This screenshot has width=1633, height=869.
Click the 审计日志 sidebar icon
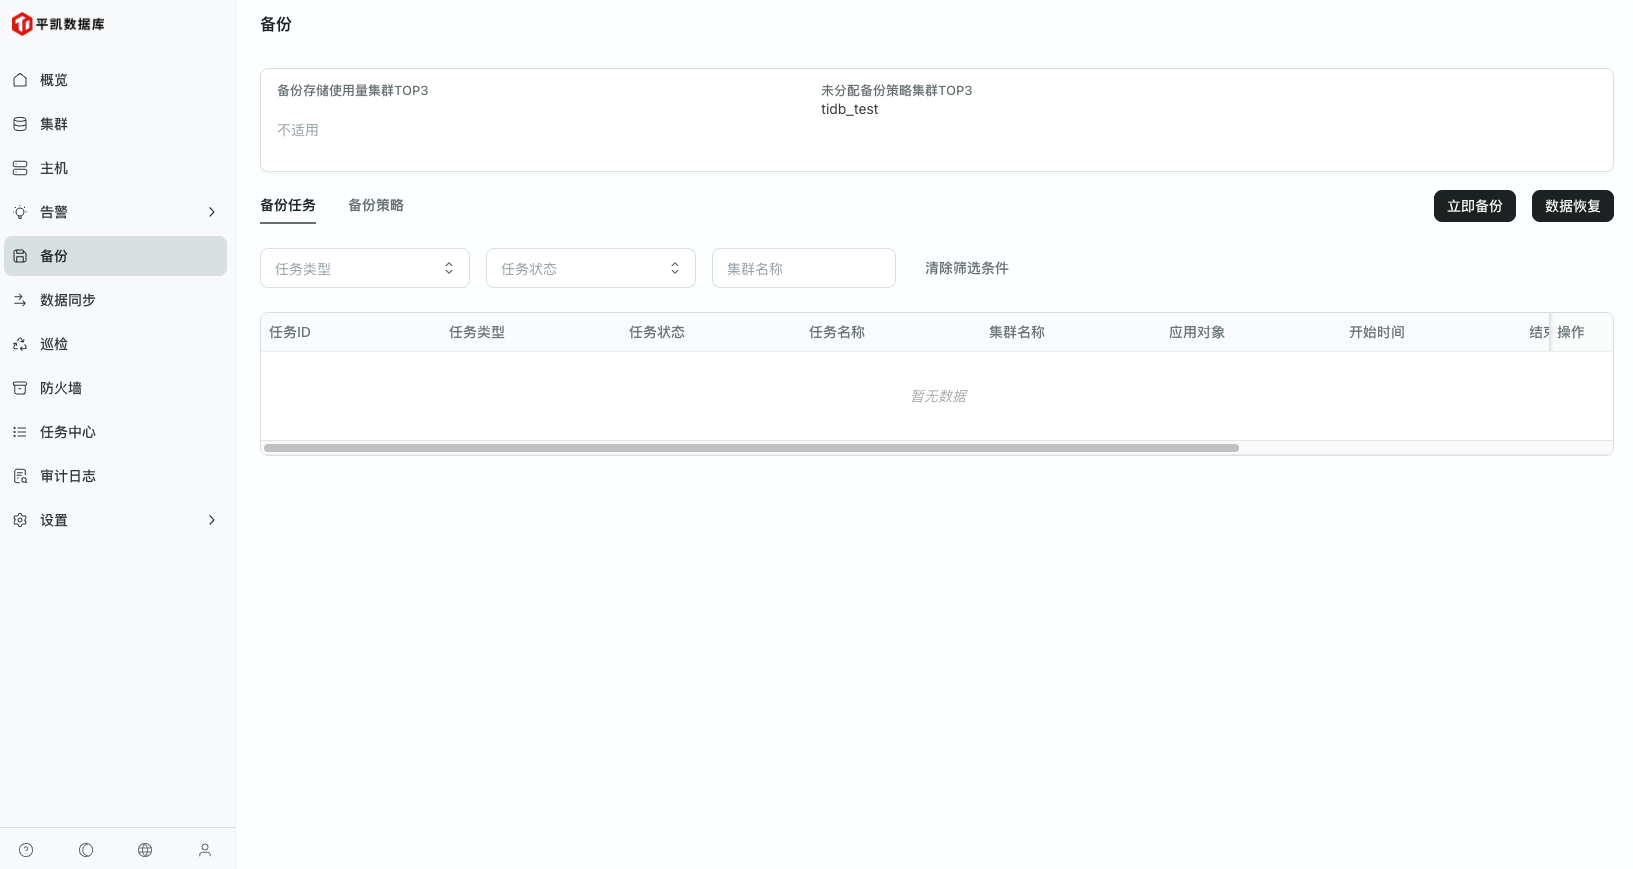pyautogui.click(x=20, y=476)
